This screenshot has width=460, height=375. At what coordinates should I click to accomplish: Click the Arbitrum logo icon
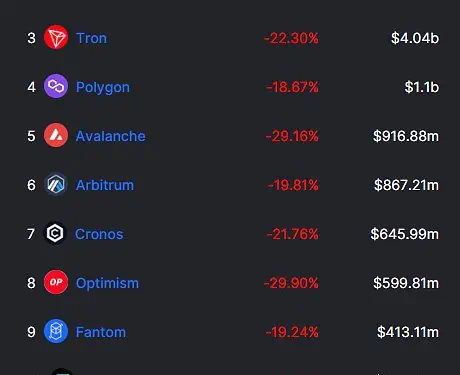pyautogui.click(x=56, y=184)
